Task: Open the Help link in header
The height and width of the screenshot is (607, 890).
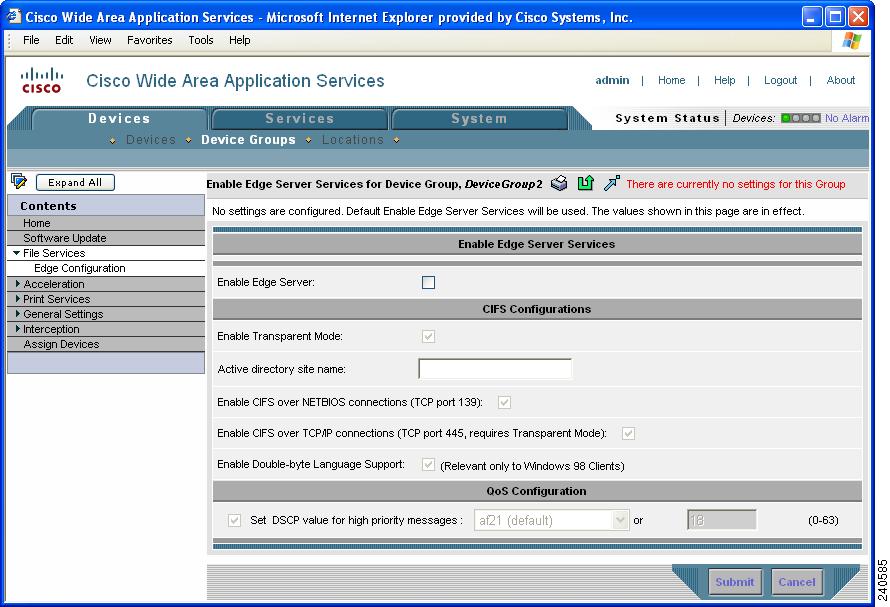Action: tap(724, 80)
